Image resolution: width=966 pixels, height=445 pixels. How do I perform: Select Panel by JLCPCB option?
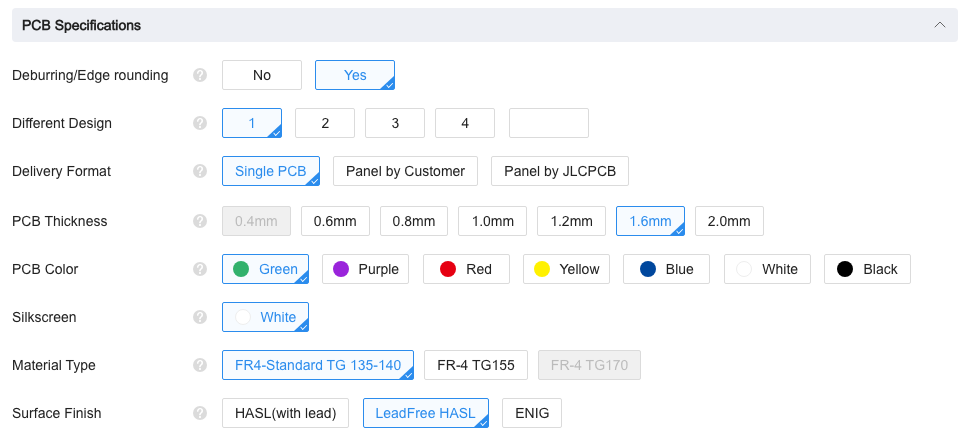(x=560, y=171)
